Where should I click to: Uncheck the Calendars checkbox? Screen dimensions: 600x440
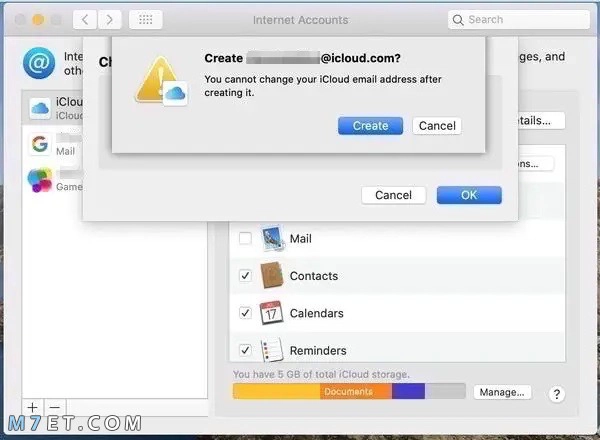point(245,313)
